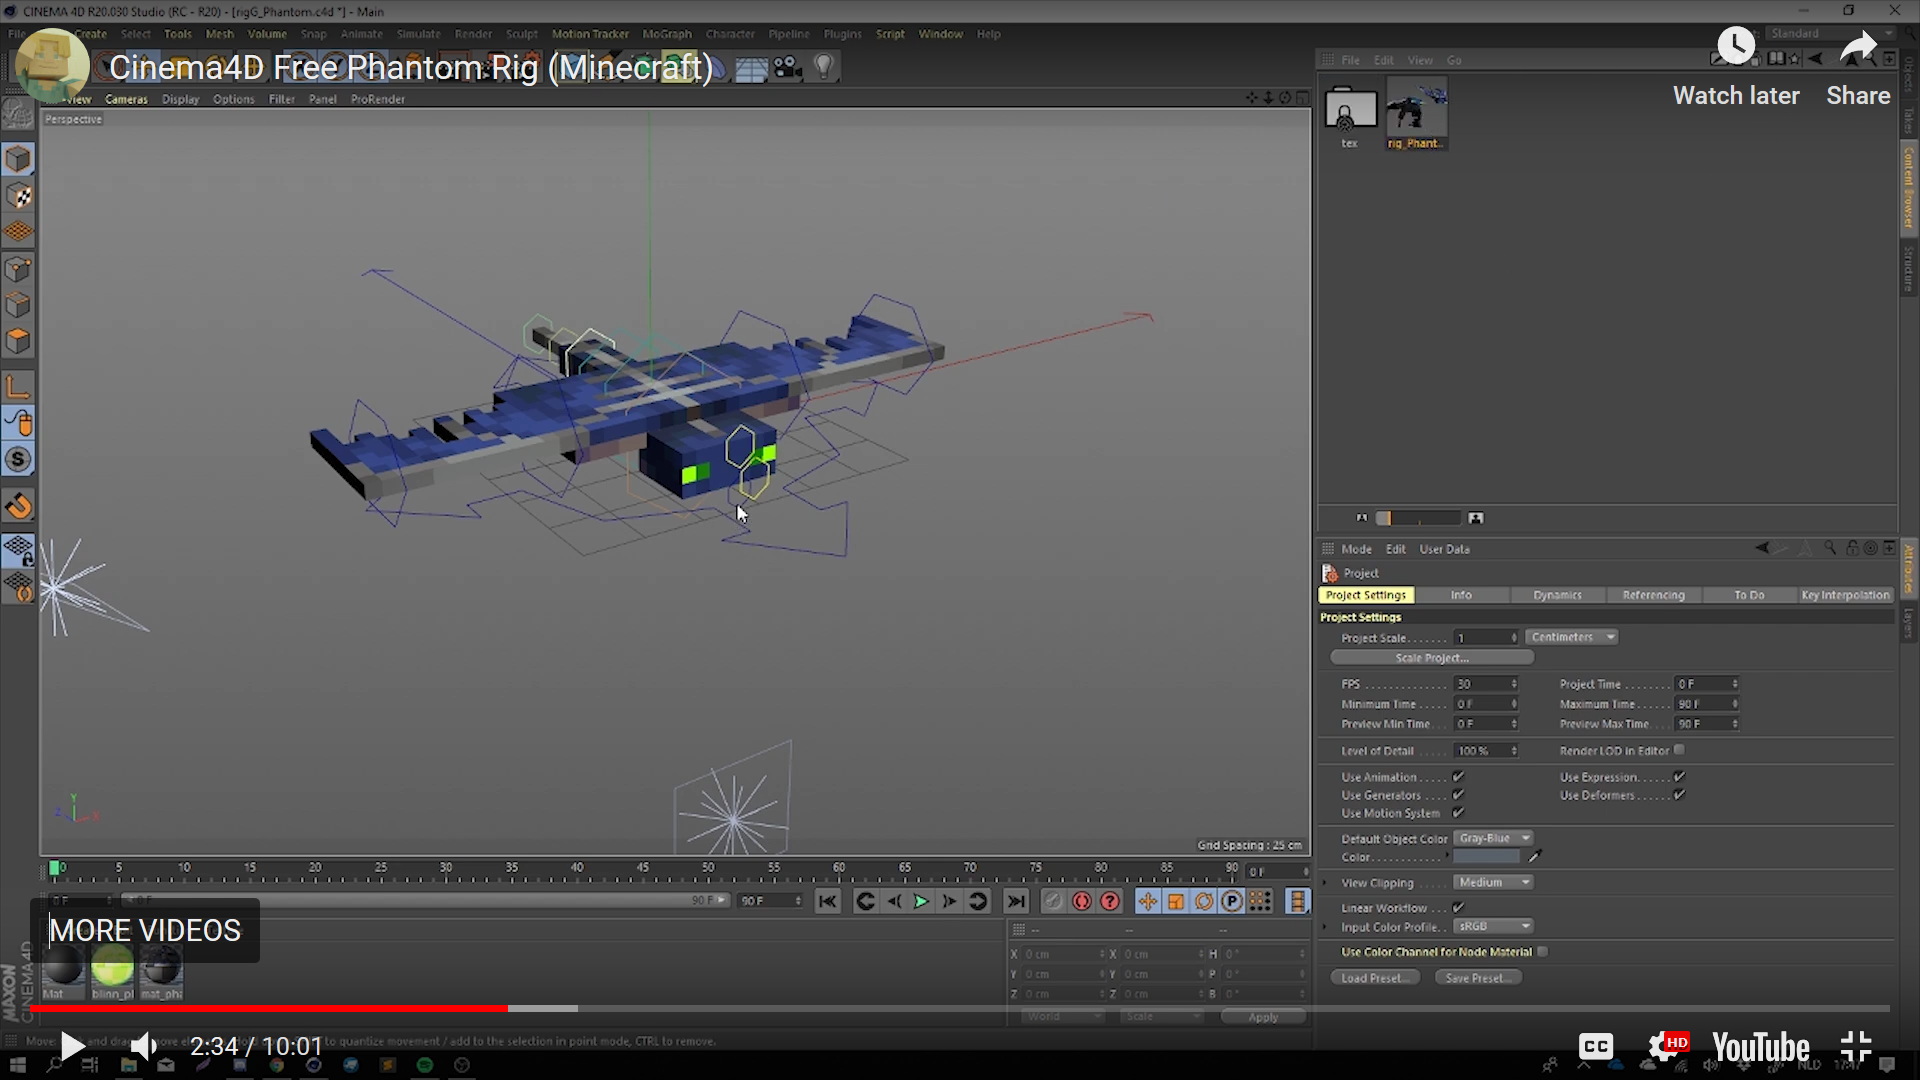Open the Centimeters unit dropdown
Image resolution: width=1920 pixels, height=1080 pixels.
1572,637
